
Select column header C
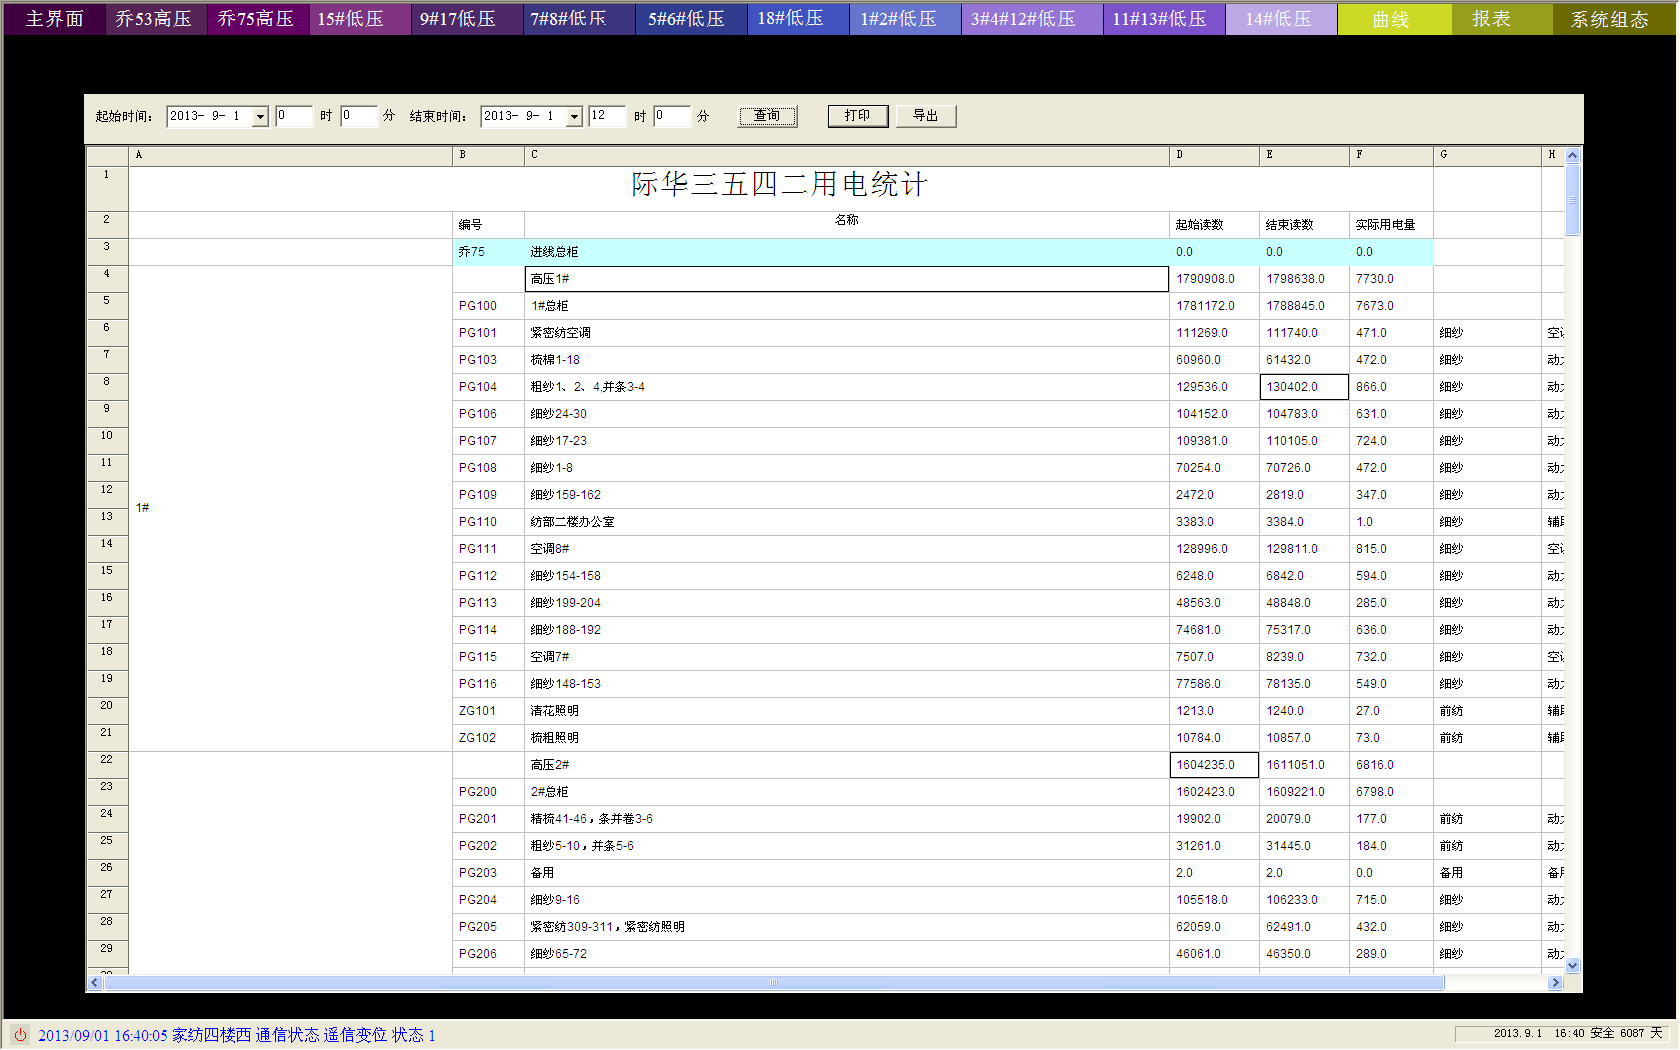click(846, 155)
